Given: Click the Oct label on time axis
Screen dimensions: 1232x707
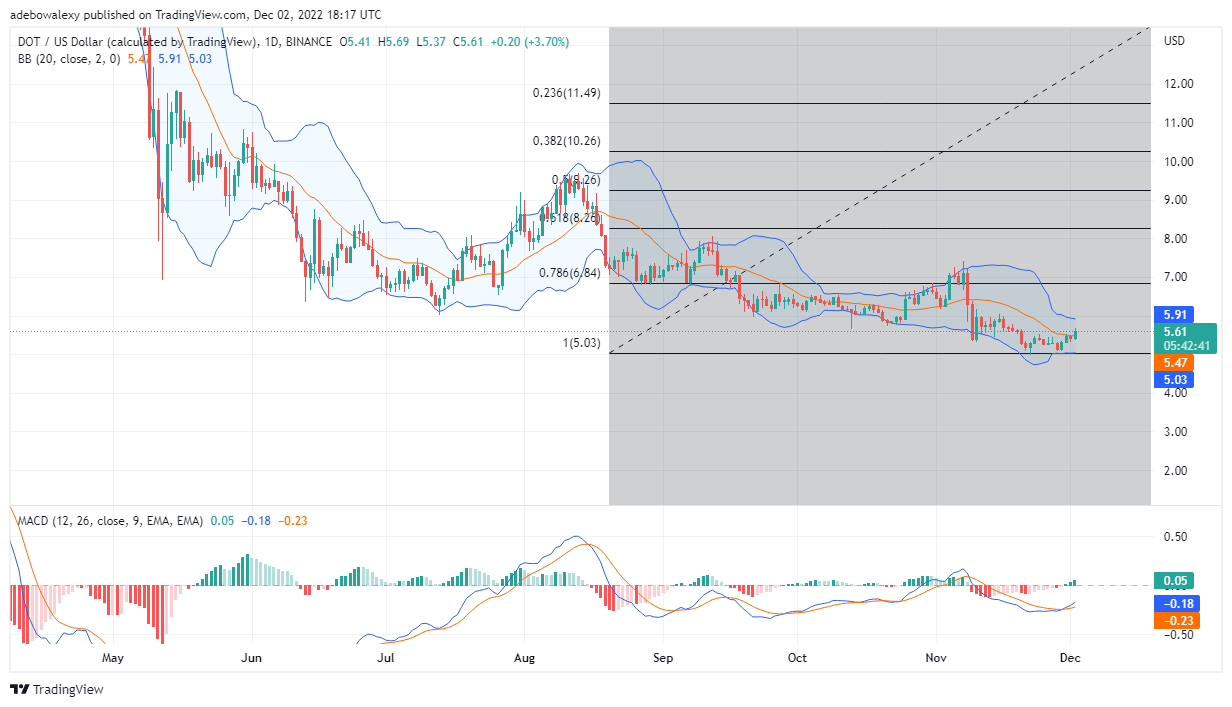Looking at the screenshot, I should tap(797, 658).
